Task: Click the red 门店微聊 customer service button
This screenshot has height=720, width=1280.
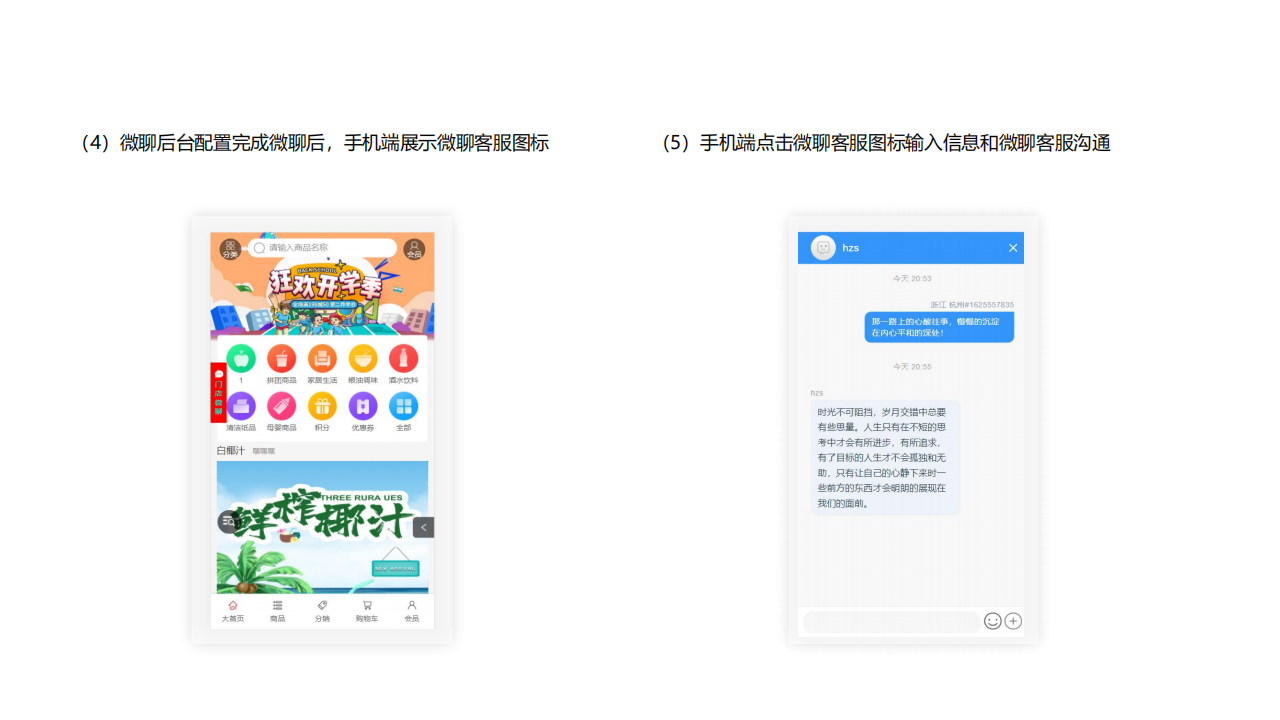Action: (x=218, y=392)
